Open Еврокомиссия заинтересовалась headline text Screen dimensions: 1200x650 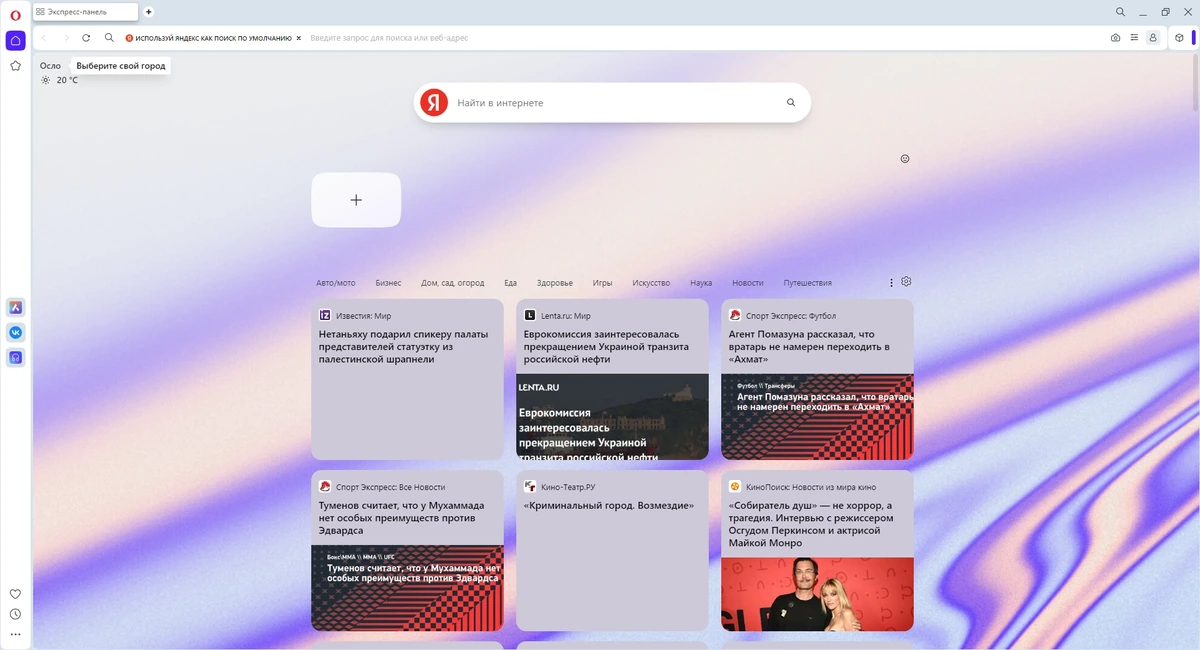pyautogui.click(x=606, y=346)
